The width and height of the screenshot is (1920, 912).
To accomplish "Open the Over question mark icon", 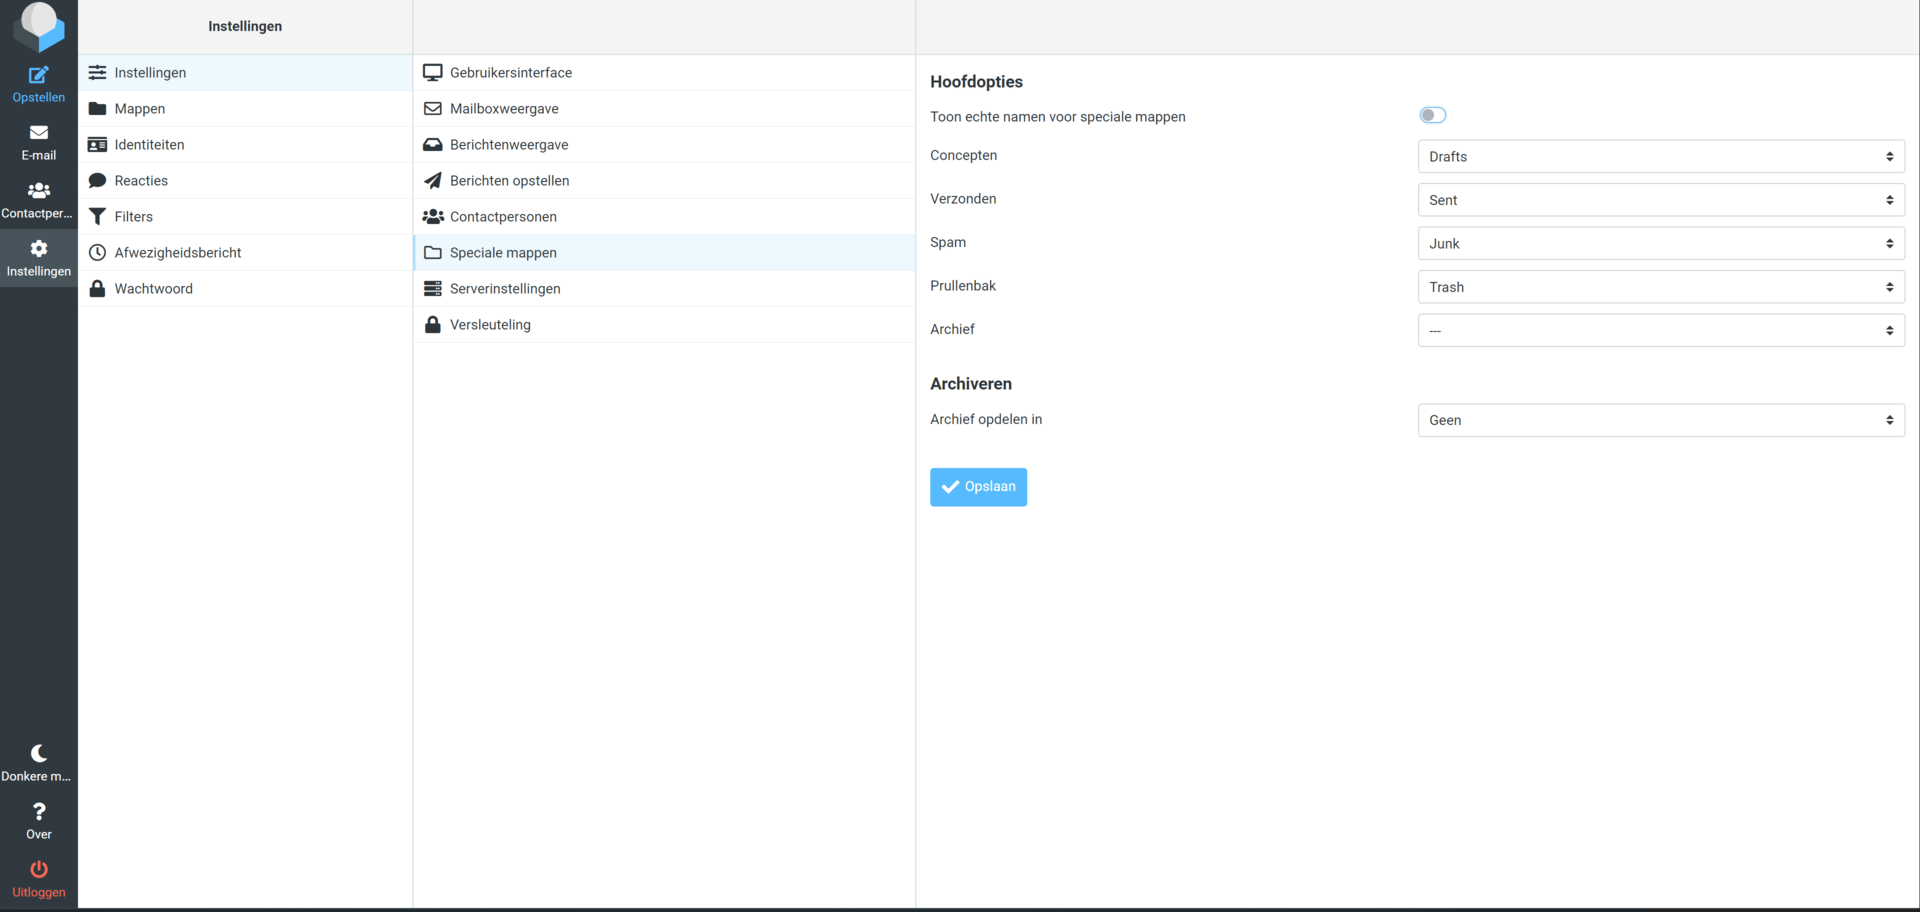I will 39,812.
